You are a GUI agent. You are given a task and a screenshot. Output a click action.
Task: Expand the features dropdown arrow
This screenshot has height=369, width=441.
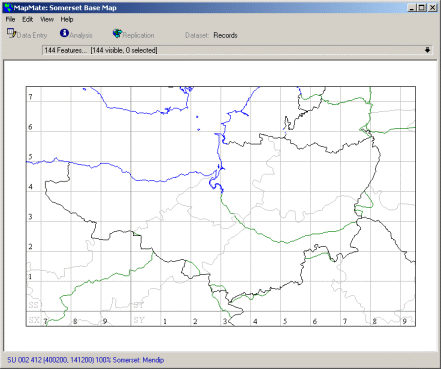coord(427,50)
